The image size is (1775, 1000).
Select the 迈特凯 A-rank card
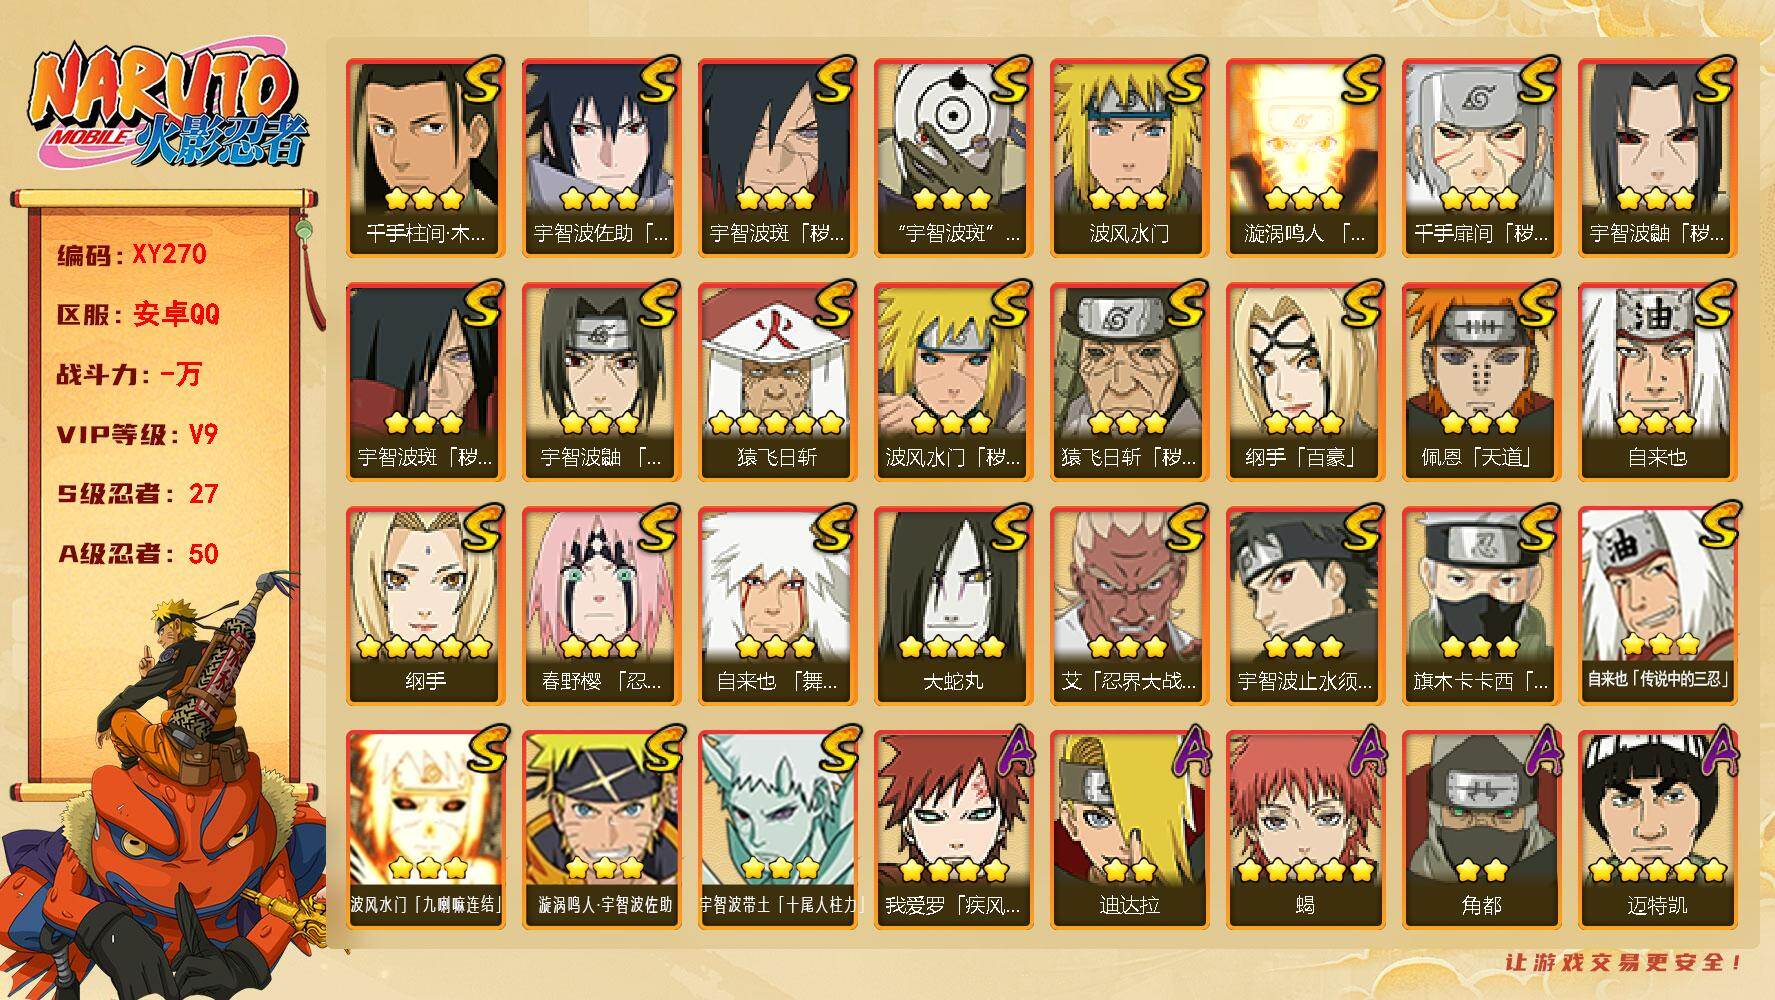click(1657, 829)
